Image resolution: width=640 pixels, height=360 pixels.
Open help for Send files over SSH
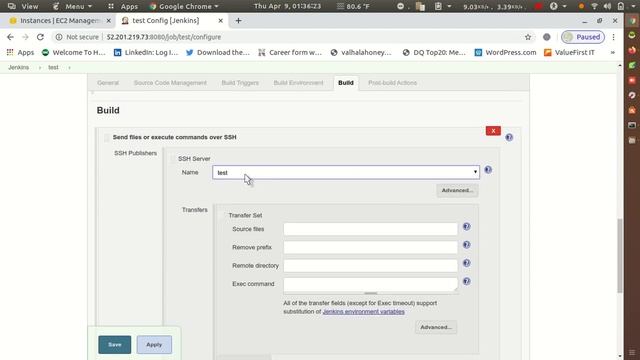point(509,137)
